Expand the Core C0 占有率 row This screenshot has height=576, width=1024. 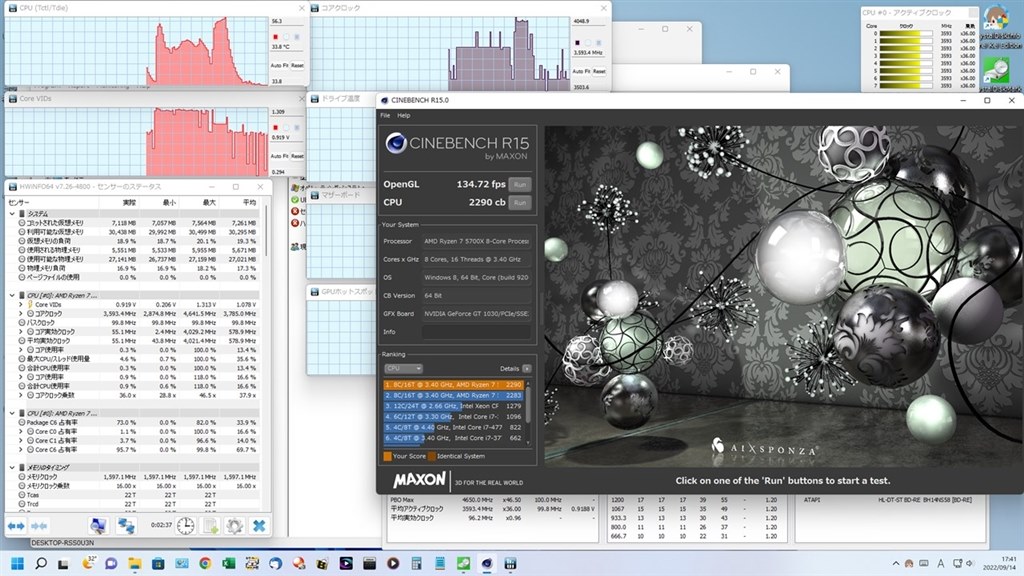21,432
